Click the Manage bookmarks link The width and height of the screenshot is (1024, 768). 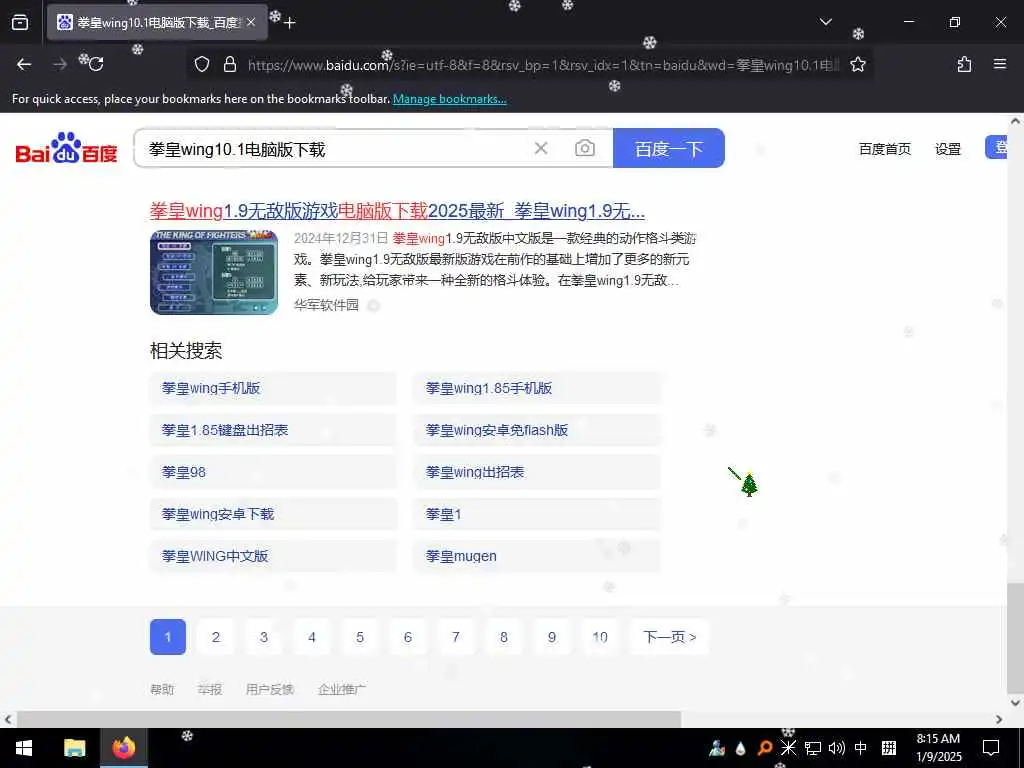(449, 99)
